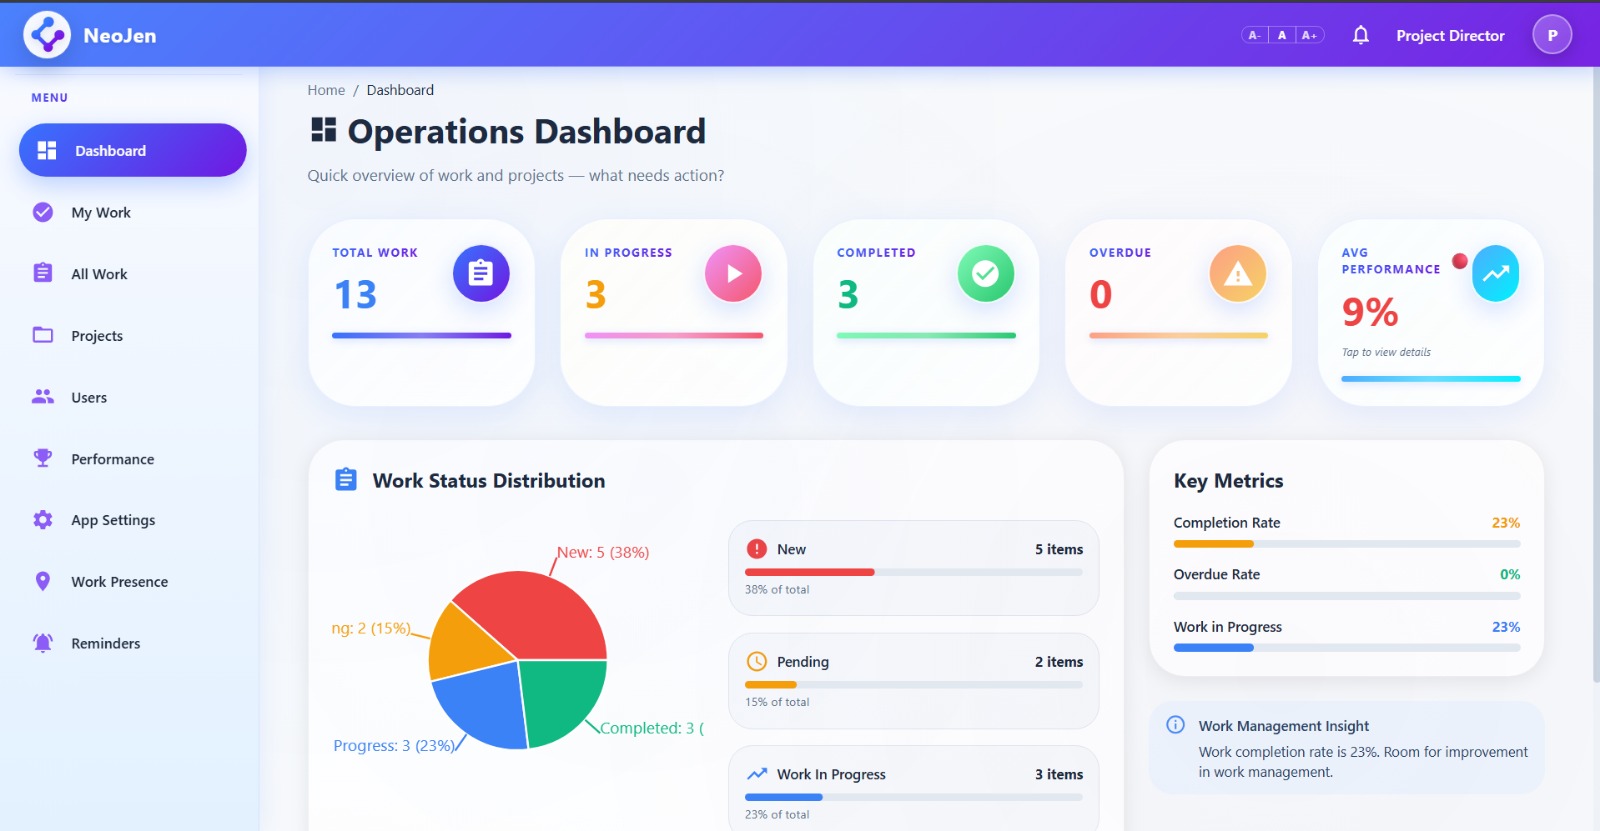
Task: Open the Dashboard menu item
Action: tap(132, 150)
